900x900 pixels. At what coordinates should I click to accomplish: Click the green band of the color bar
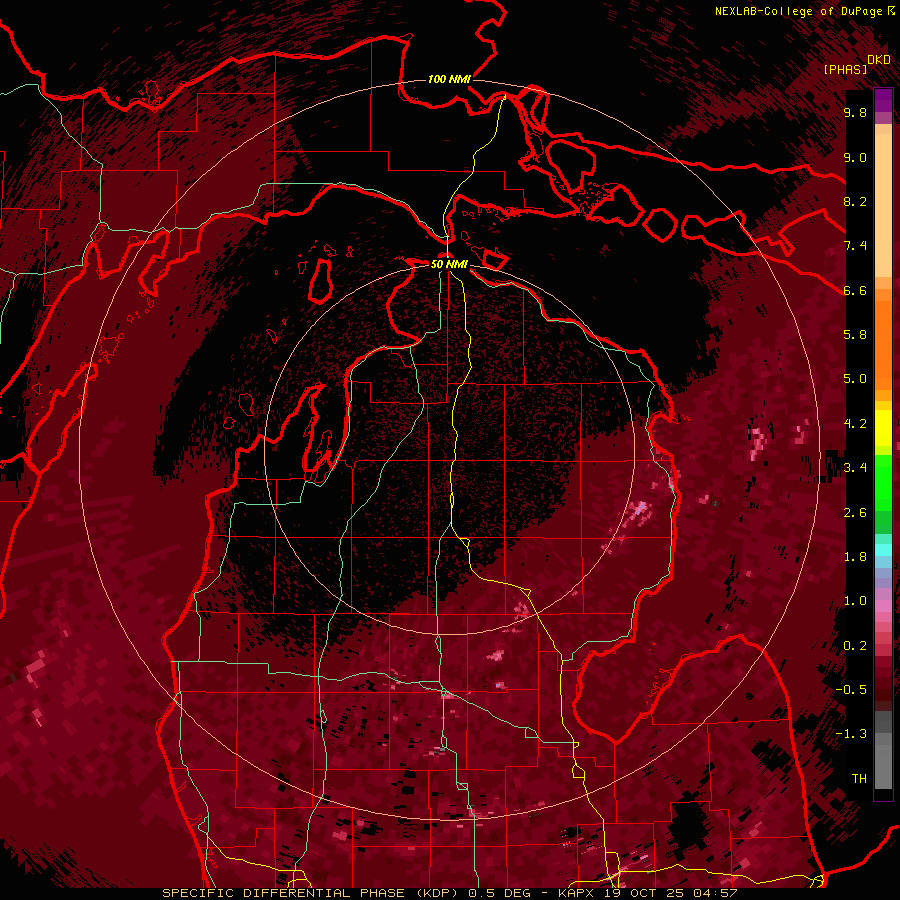[883, 482]
